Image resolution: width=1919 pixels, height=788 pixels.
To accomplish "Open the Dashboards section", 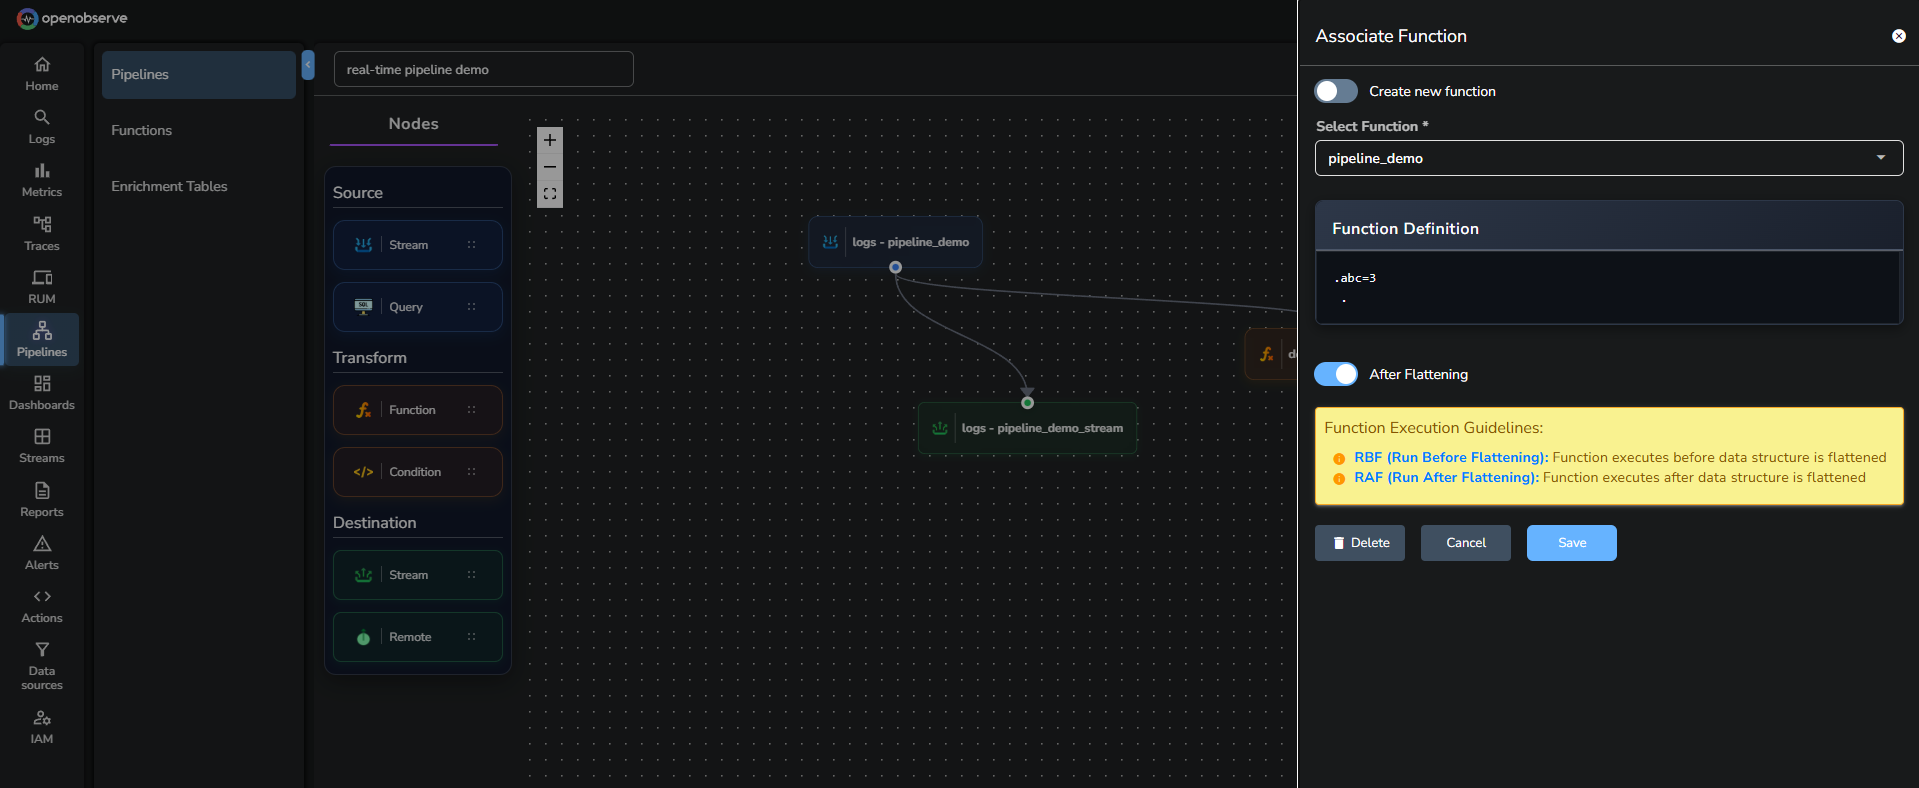I will tap(41, 392).
